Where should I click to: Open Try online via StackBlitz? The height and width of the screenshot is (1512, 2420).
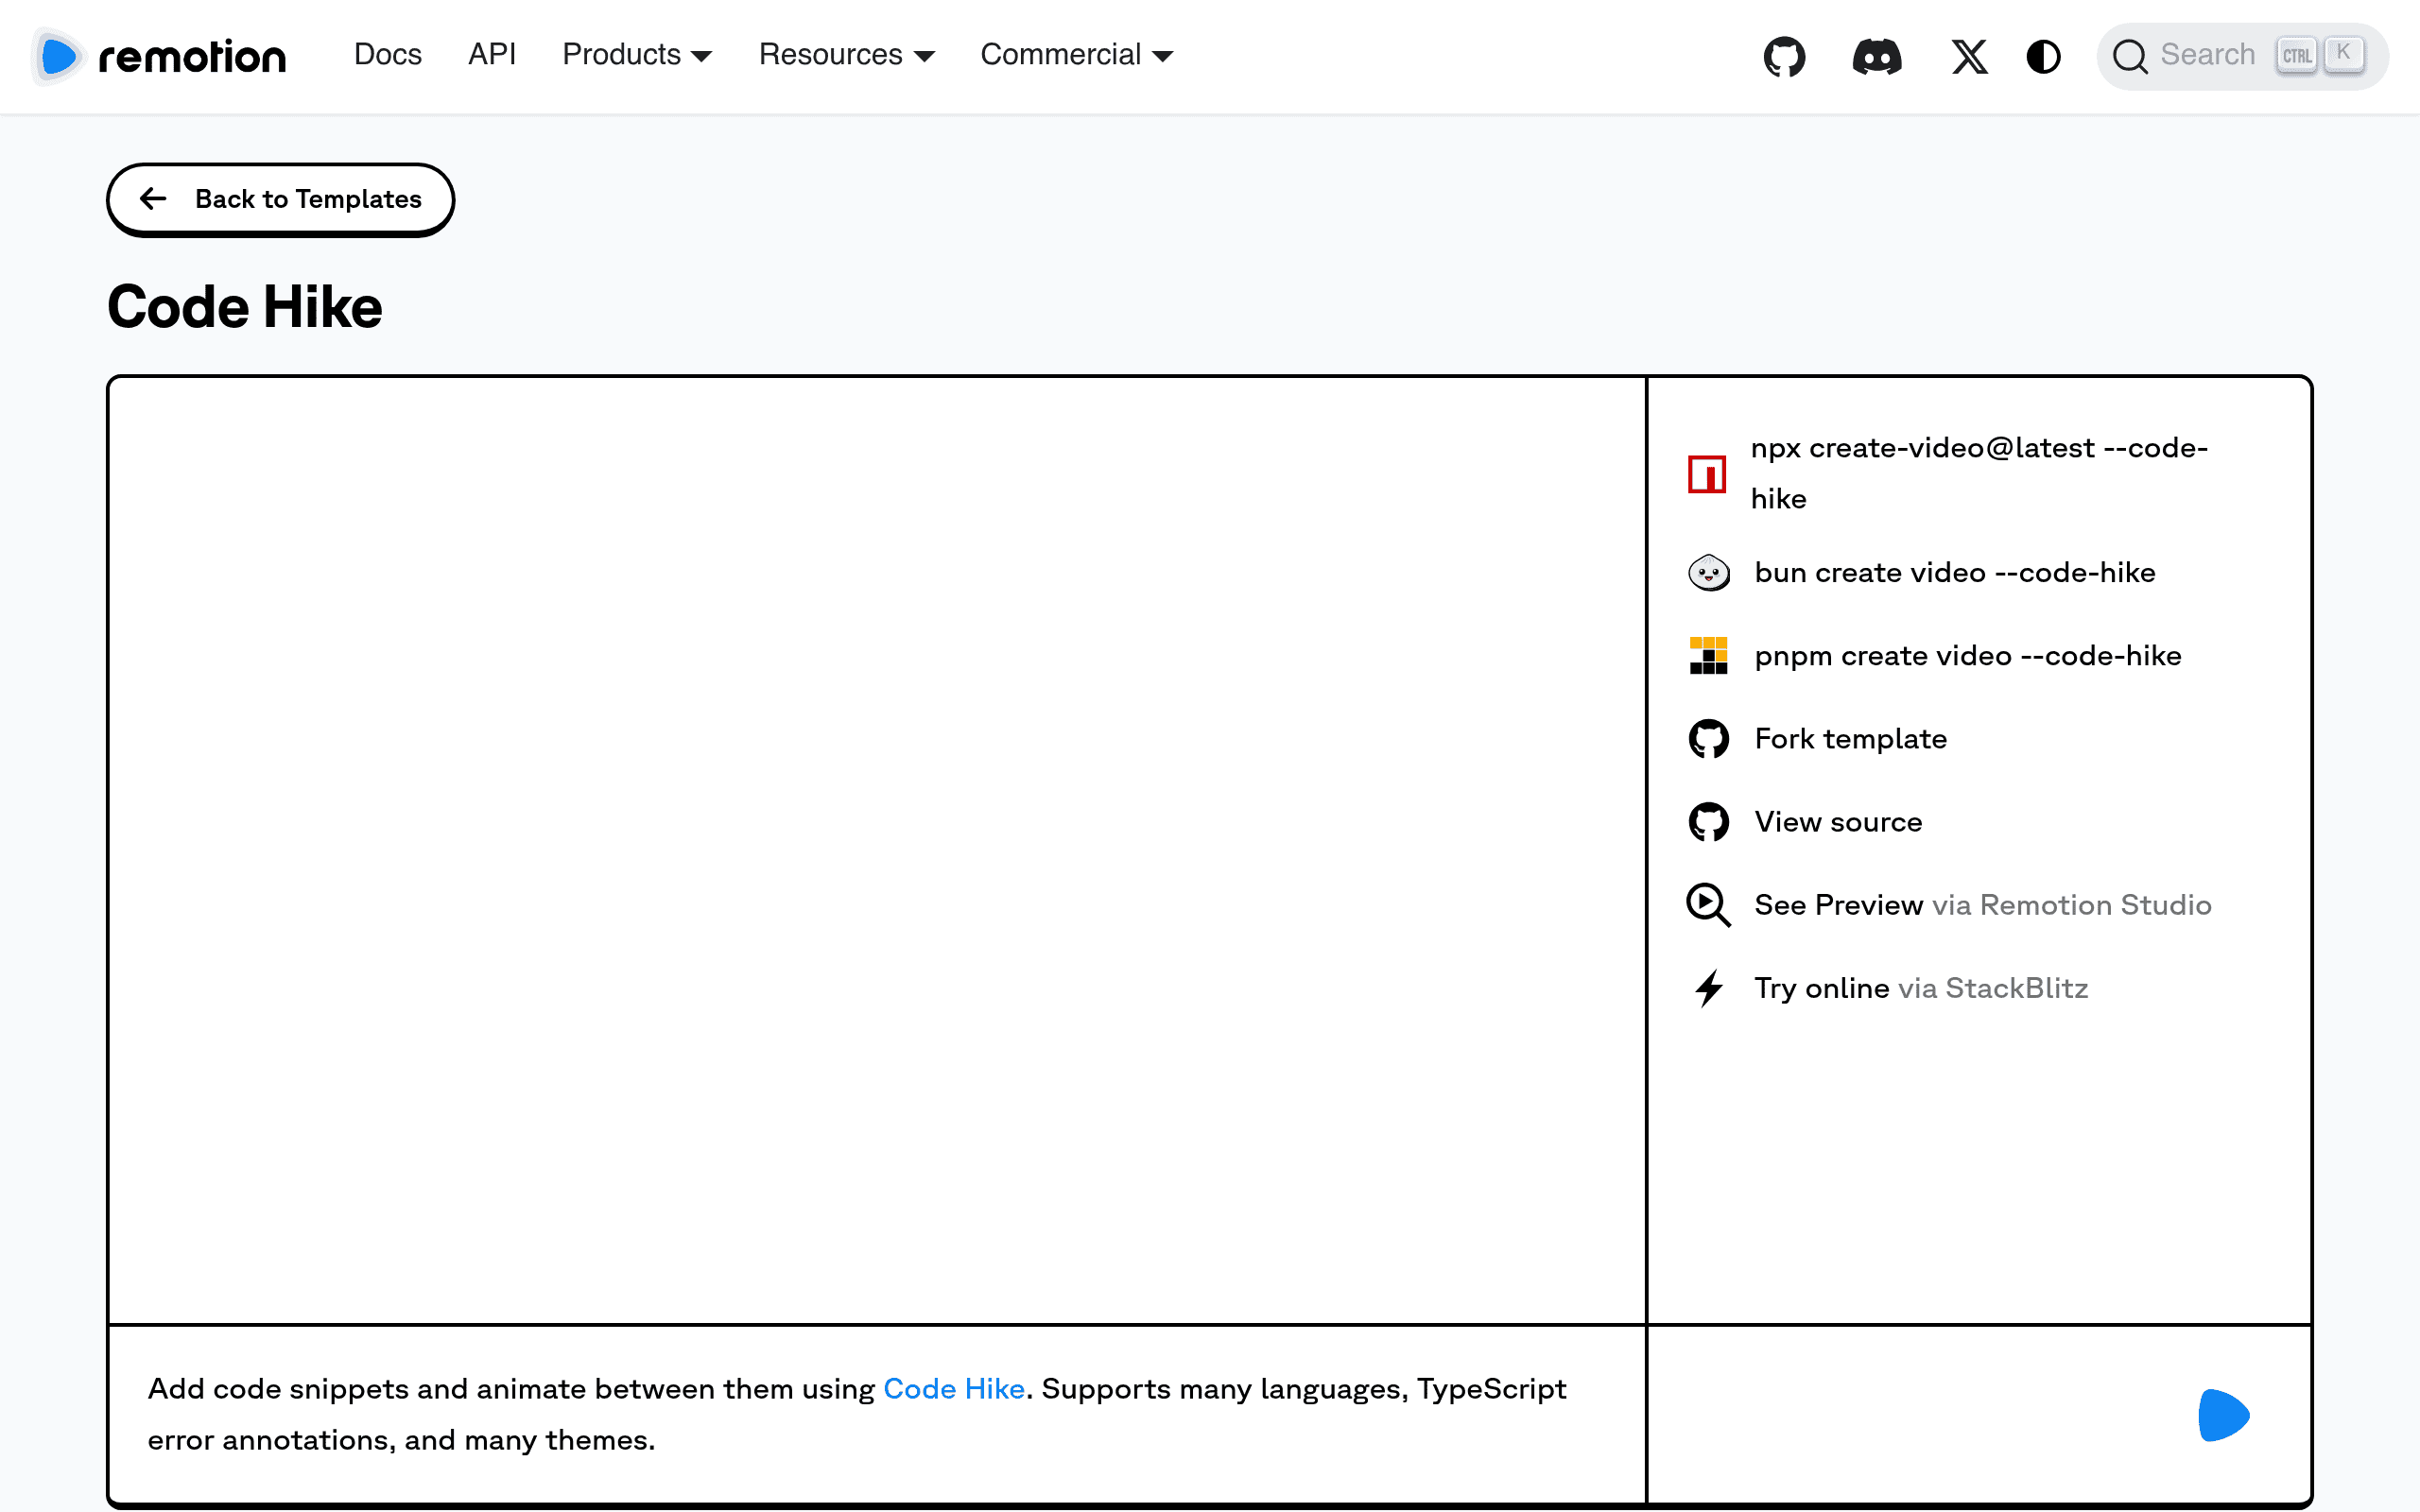(1921, 988)
